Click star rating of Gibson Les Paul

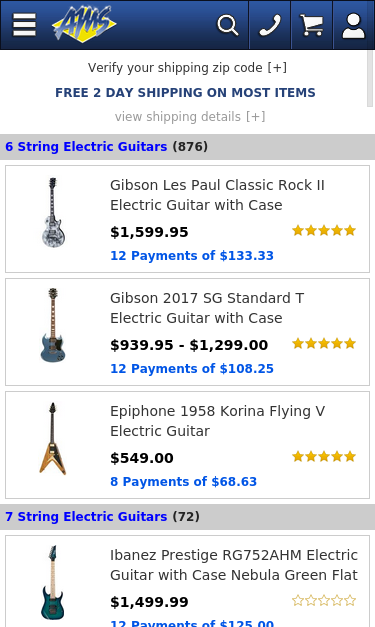click(x=324, y=231)
